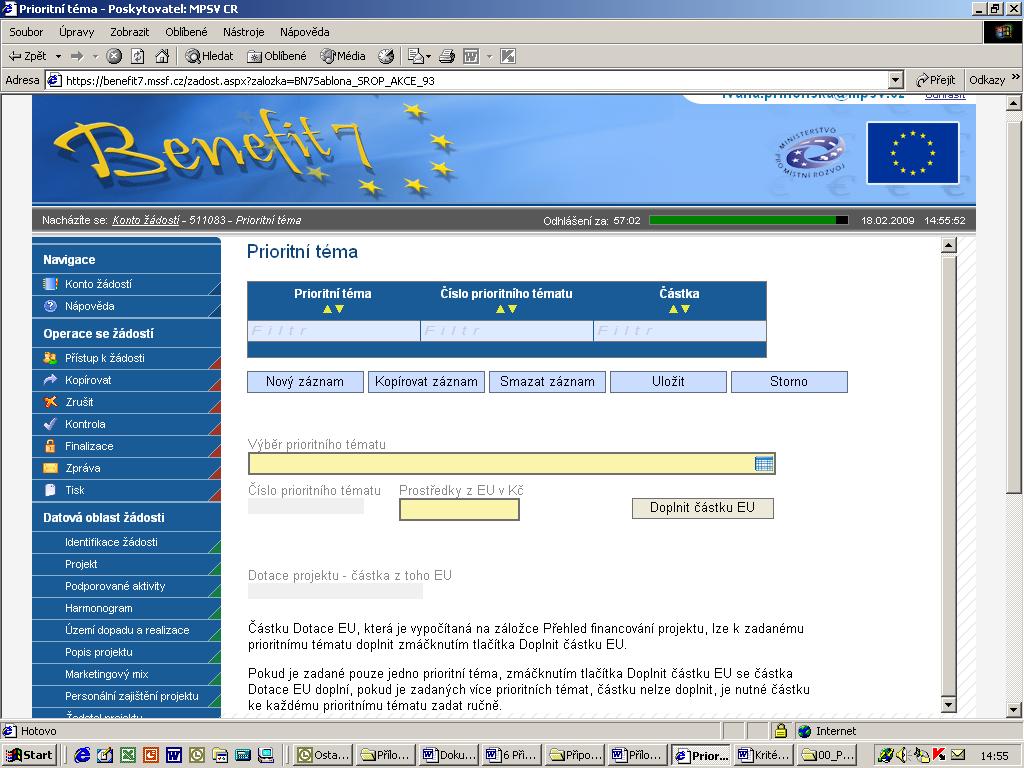
Task: Switch to Doku... Word taskbar button
Action: click(449, 755)
